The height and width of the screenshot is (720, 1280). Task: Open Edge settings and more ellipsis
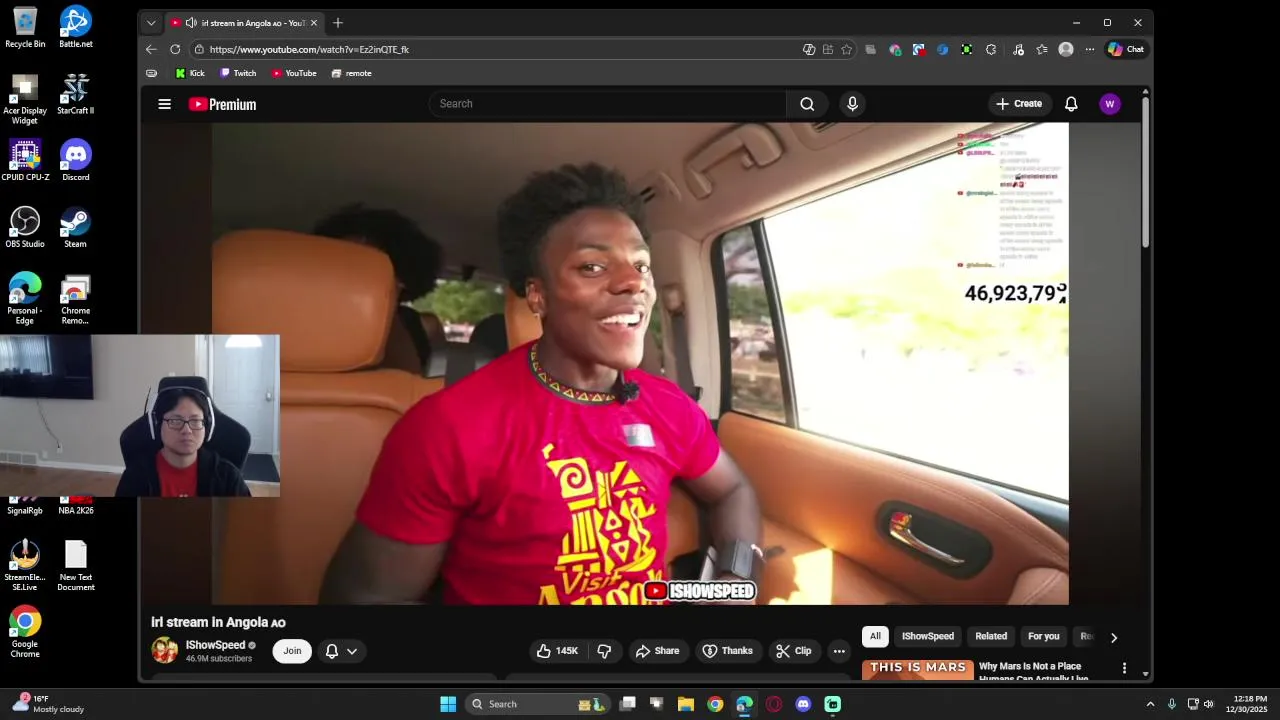pos(1090,49)
